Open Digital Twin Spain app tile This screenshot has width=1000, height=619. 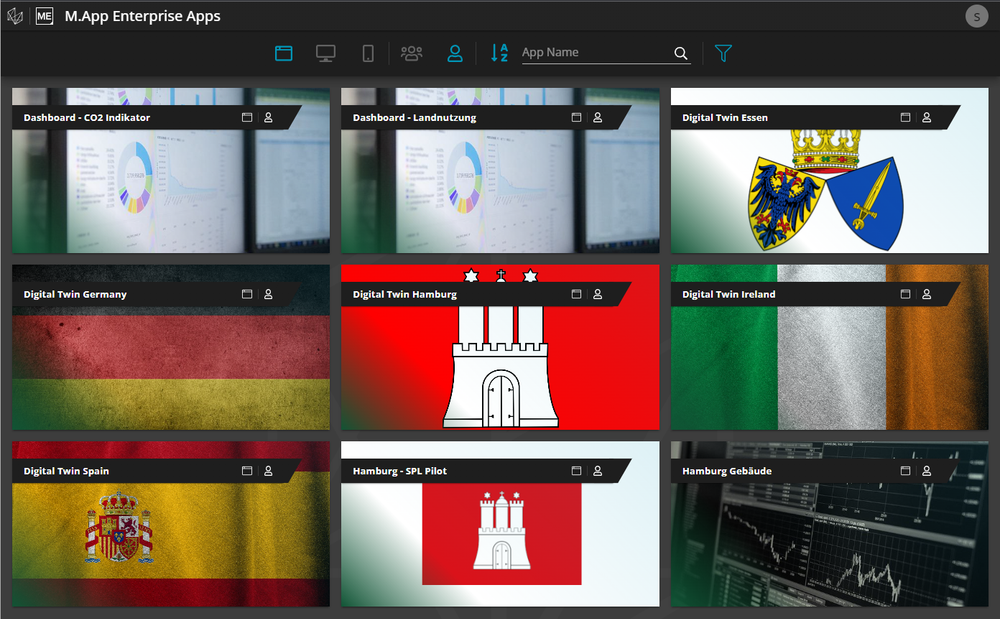point(171,523)
